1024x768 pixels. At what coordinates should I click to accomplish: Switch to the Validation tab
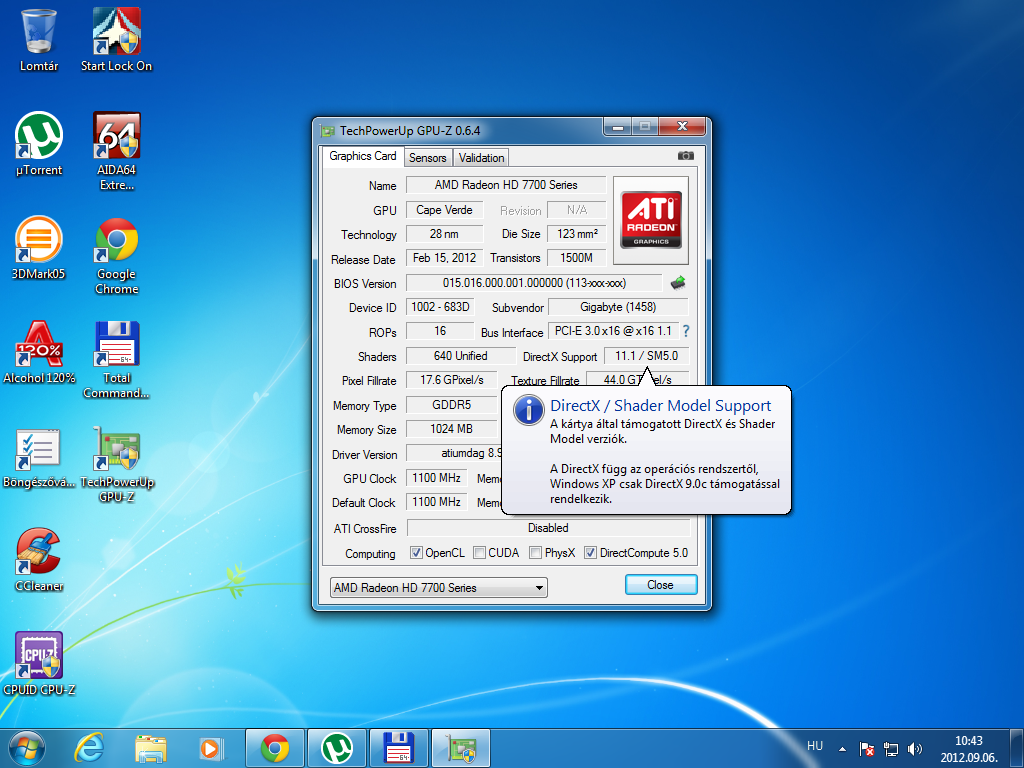(481, 157)
